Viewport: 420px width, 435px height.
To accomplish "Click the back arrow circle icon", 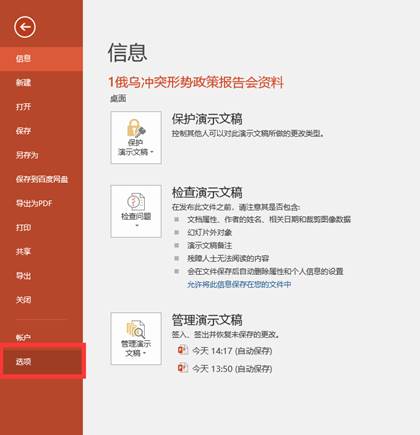I will click(25, 27).
